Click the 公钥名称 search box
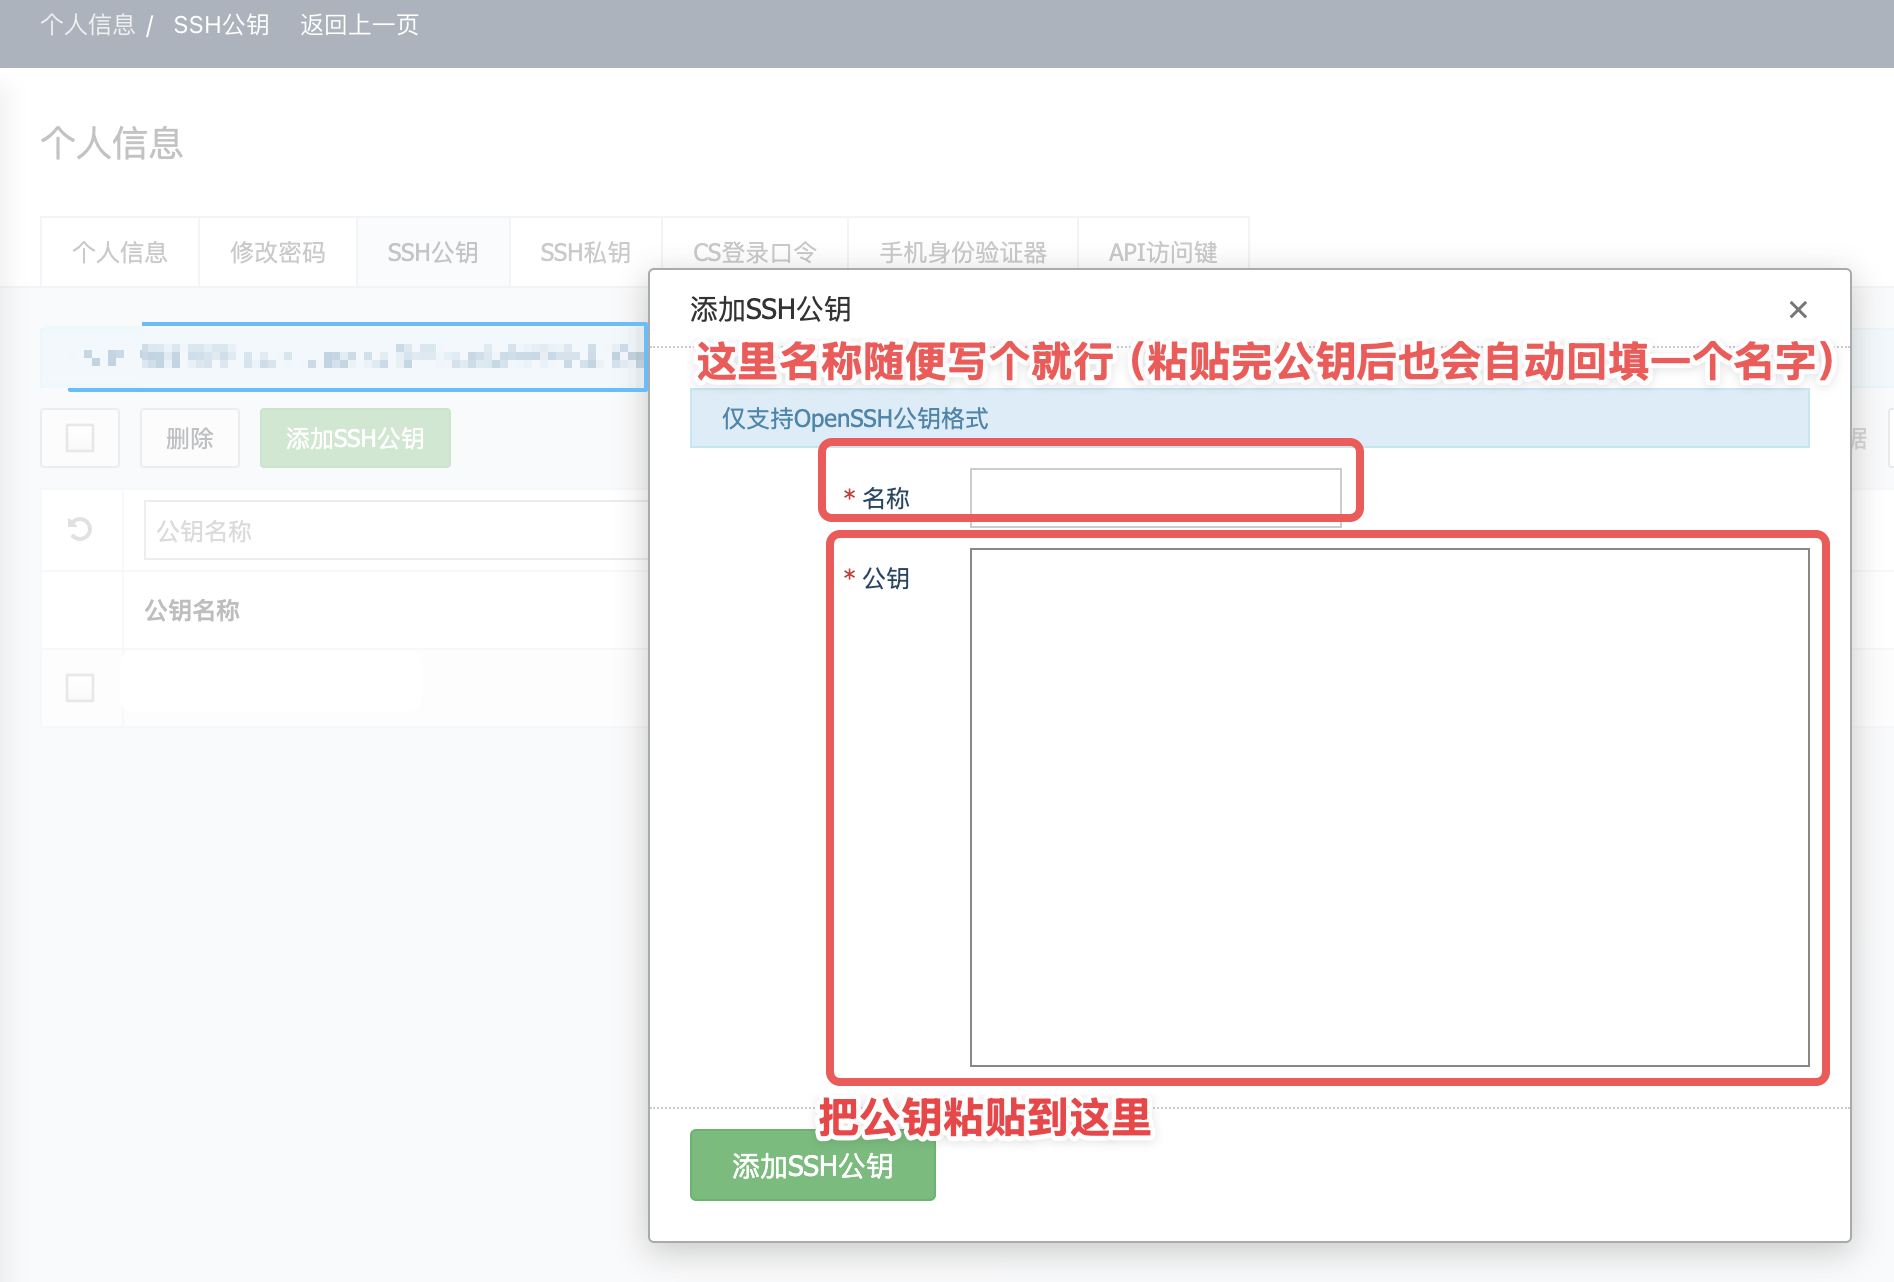This screenshot has height=1282, width=1894. pos(396,530)
